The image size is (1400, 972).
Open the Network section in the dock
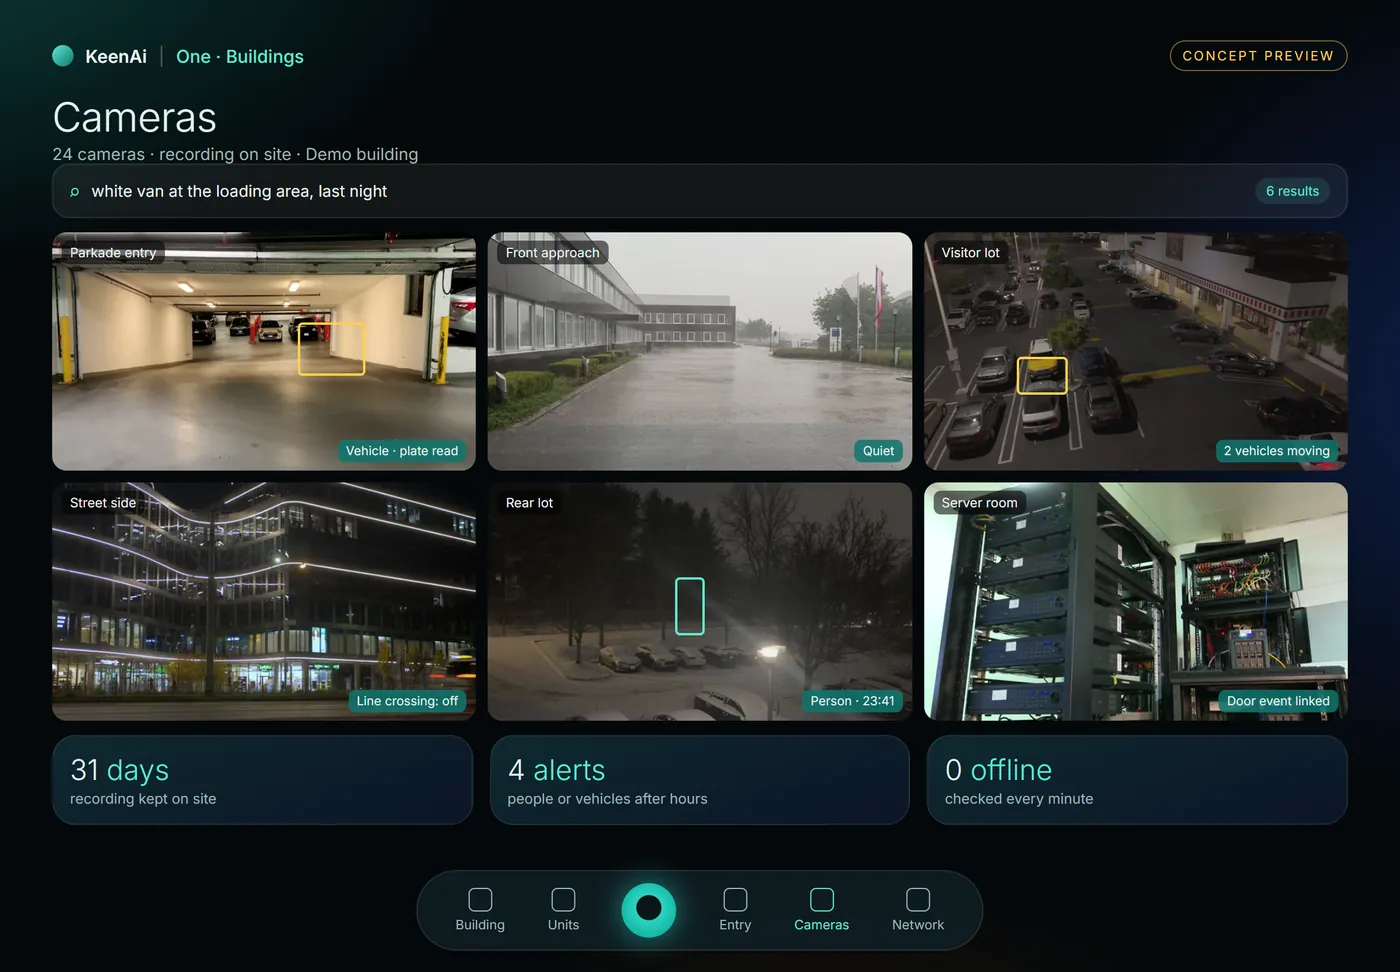point(918,910)
